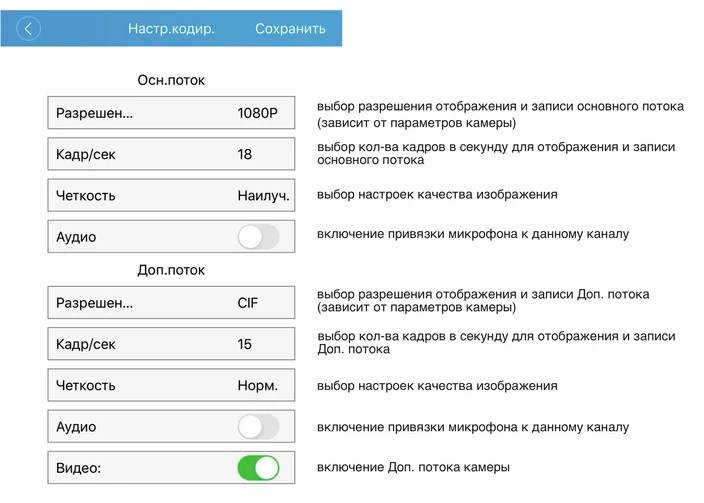This screenshot has height=503, width=704.
Task: Select the Осн.поток section heading
Action: 171,80
